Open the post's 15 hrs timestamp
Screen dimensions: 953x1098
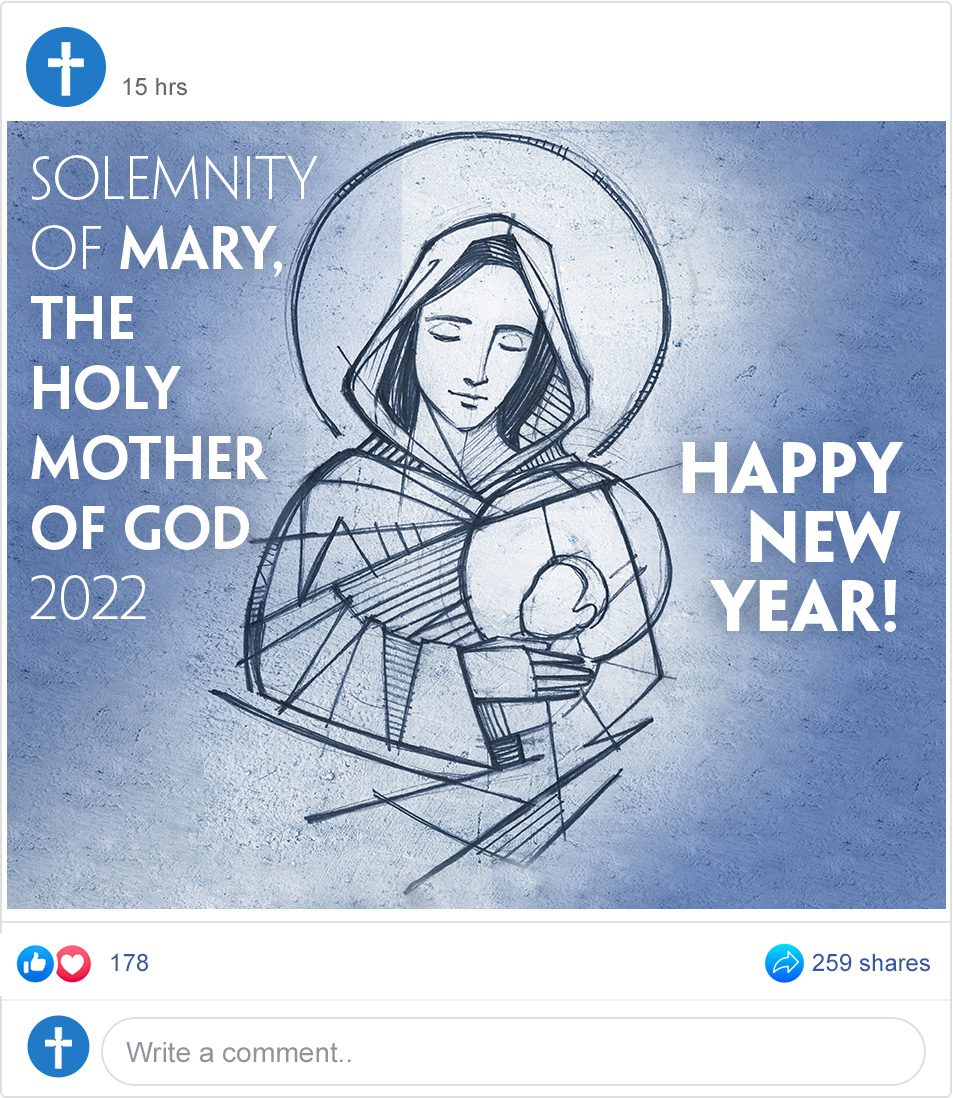[x=154, y=87]
